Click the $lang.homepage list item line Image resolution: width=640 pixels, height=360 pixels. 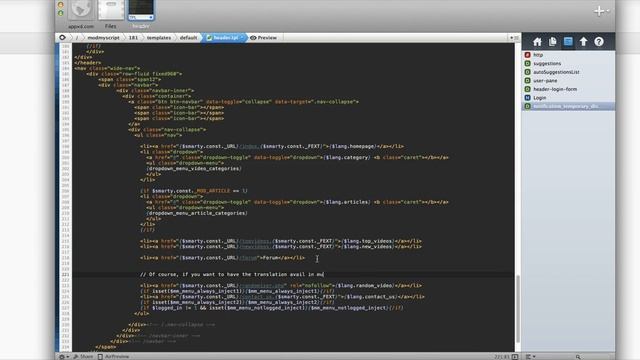tap(272, 146)
